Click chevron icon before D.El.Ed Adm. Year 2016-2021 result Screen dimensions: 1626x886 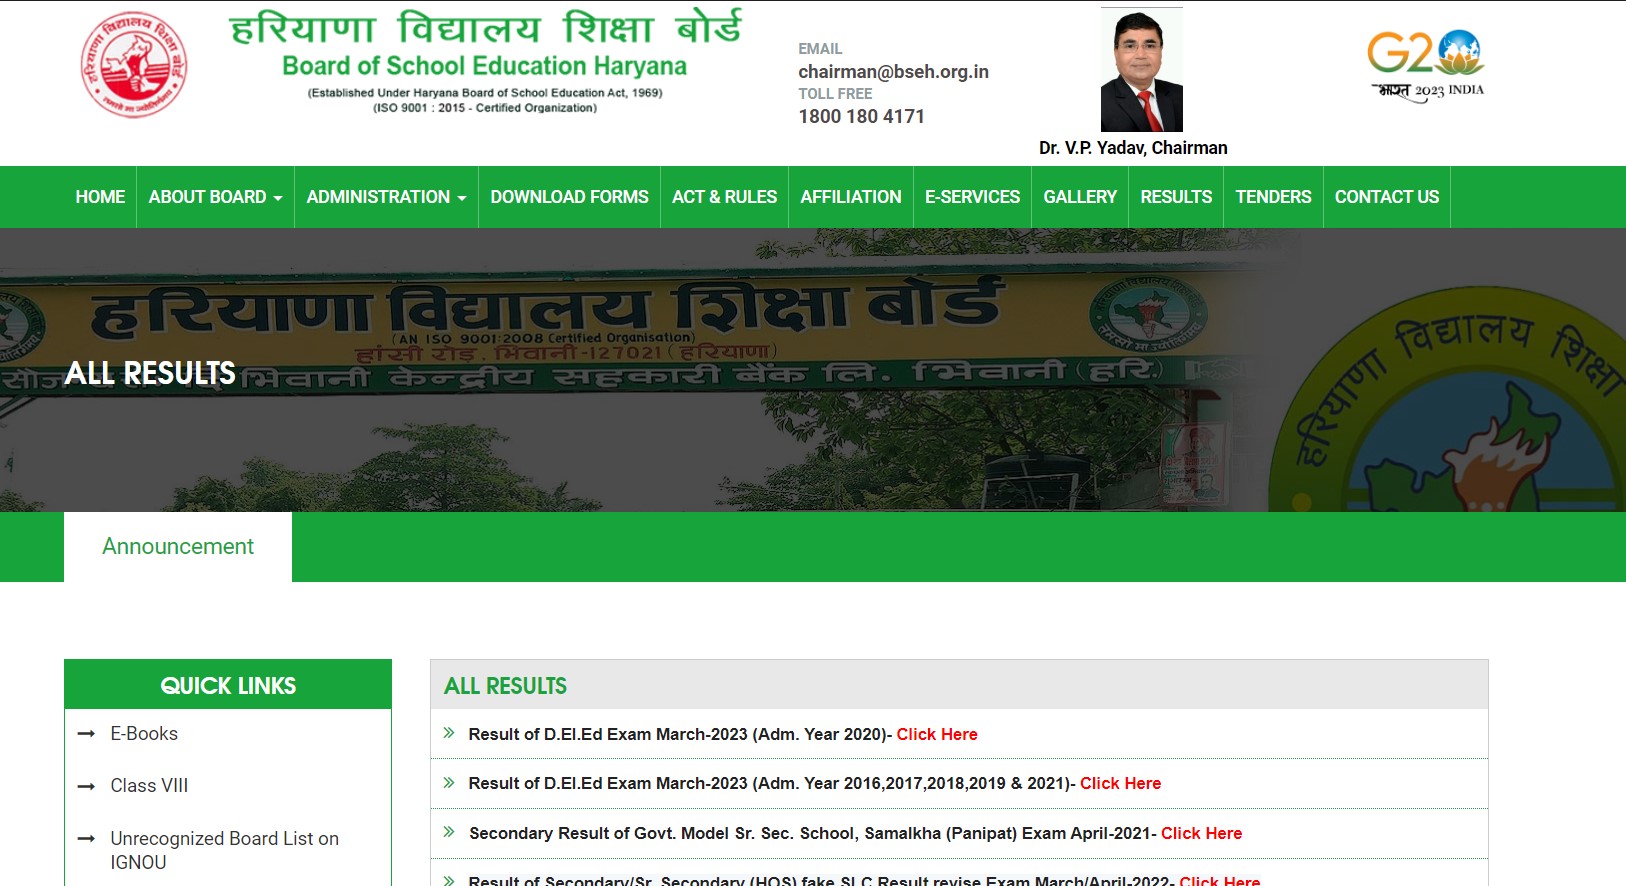tap(449, 782)
